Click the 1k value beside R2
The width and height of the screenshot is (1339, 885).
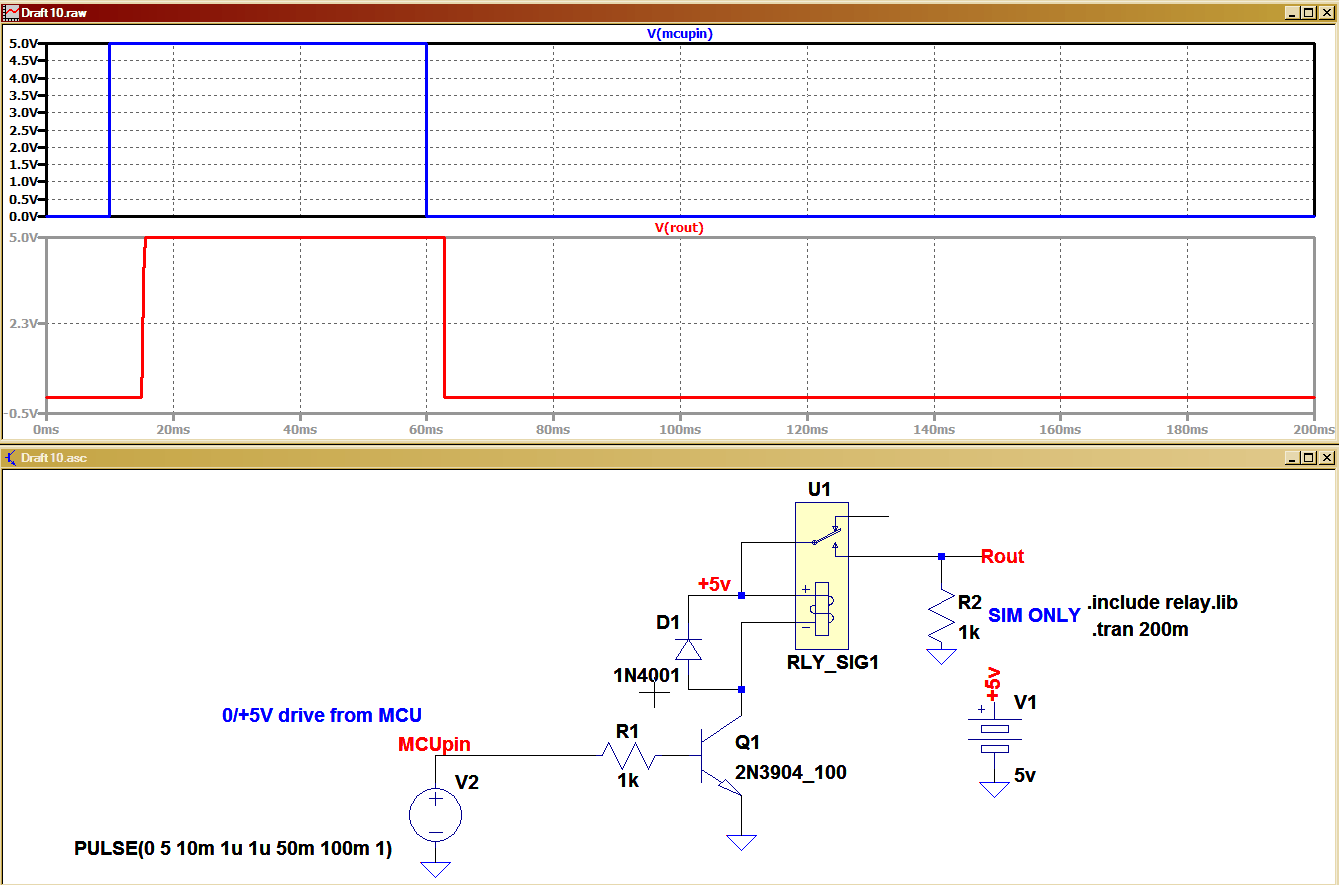[x=969, y=632]
